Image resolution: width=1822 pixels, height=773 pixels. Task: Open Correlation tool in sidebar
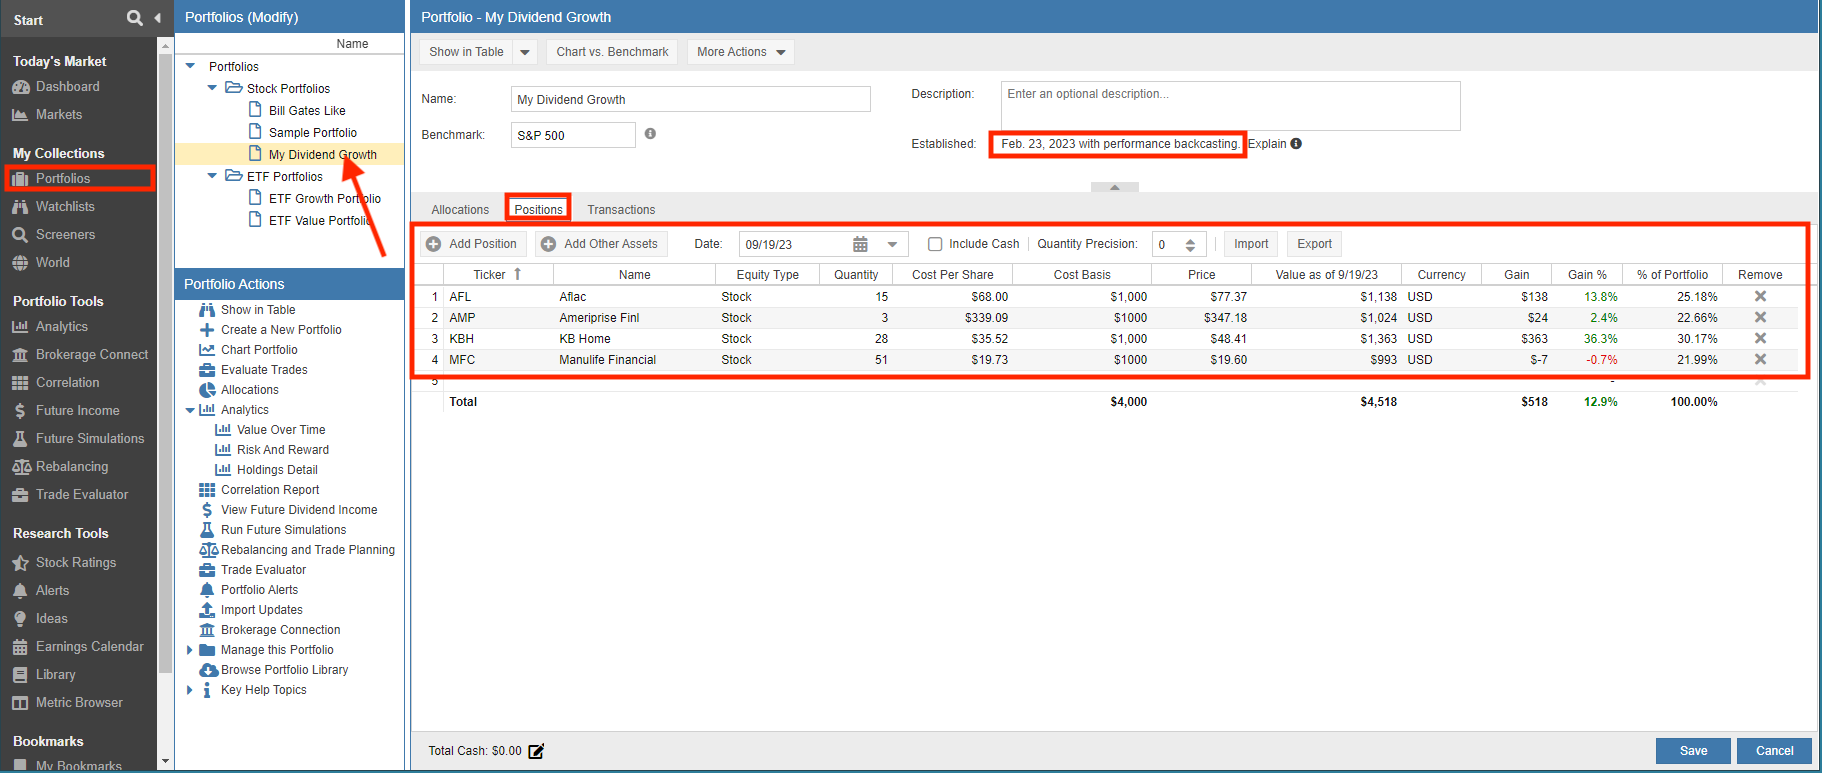click(67, 383)
